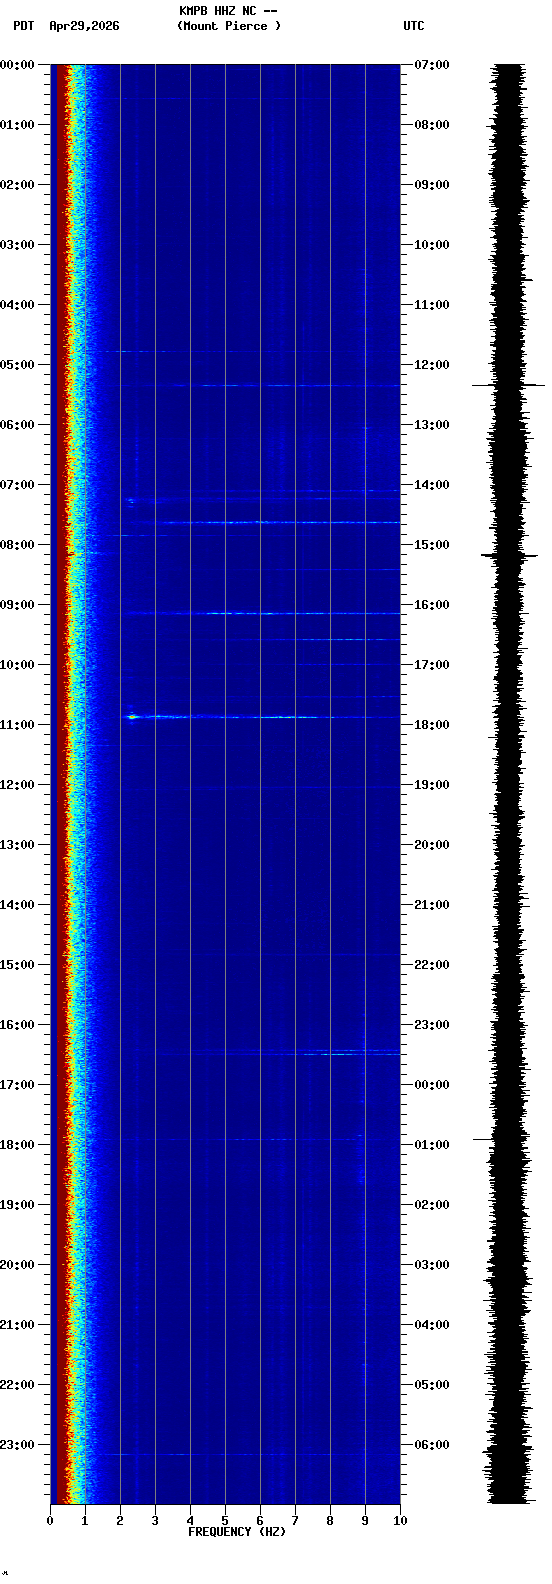This screenshot has width=552, height=1584.
Task: Click the PDT timezone label
Action: (23, 26)
